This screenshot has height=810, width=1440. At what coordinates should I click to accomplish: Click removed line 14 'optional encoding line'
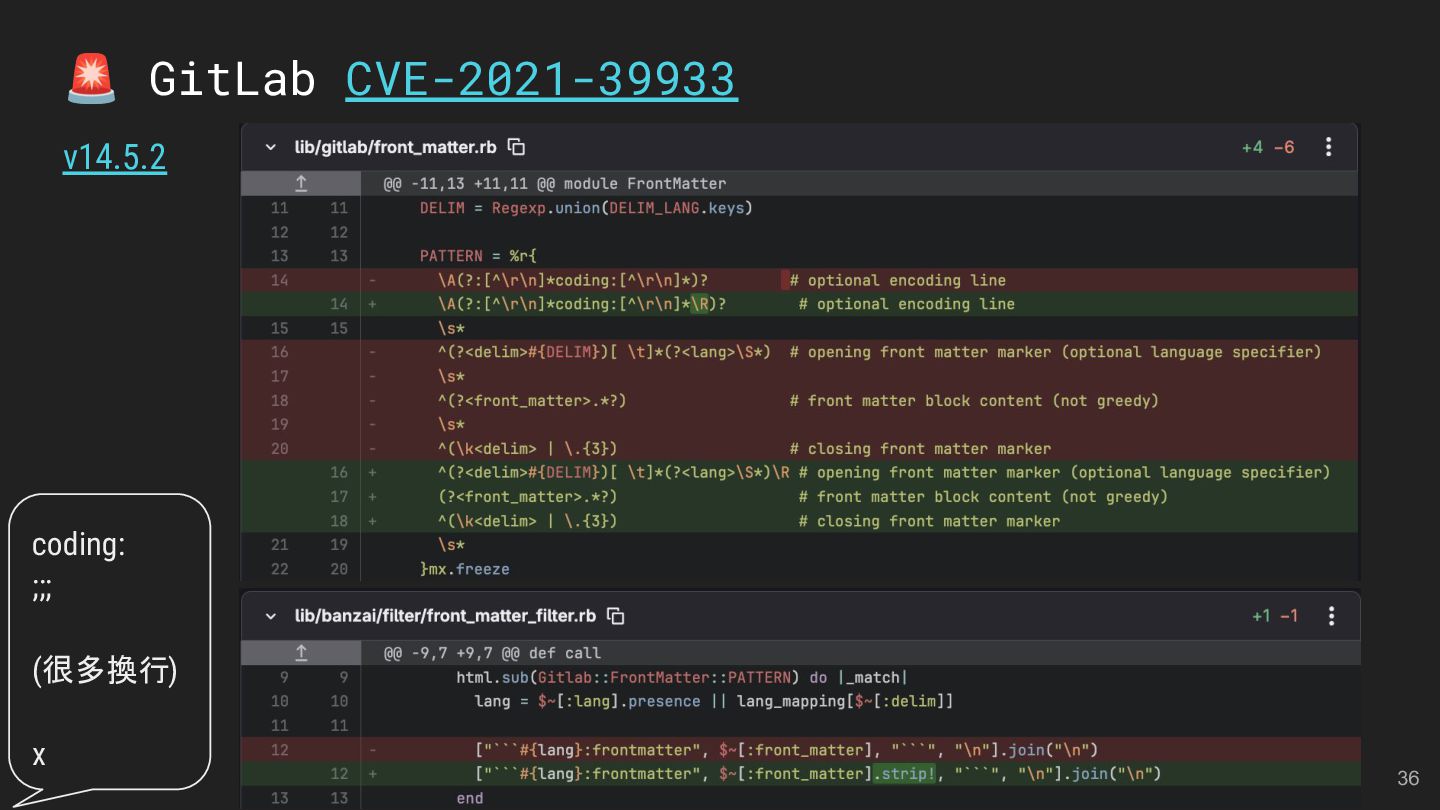(x=800, y=280)
